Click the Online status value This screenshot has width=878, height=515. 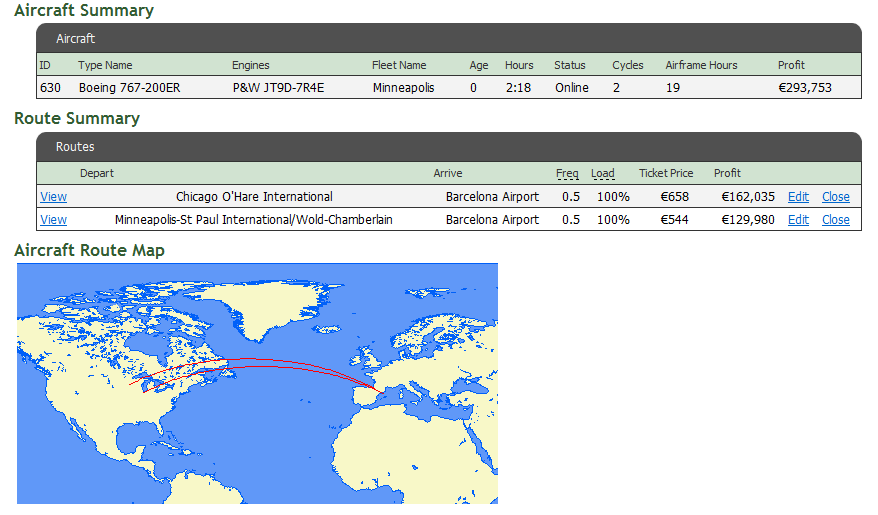click(572, 88)
